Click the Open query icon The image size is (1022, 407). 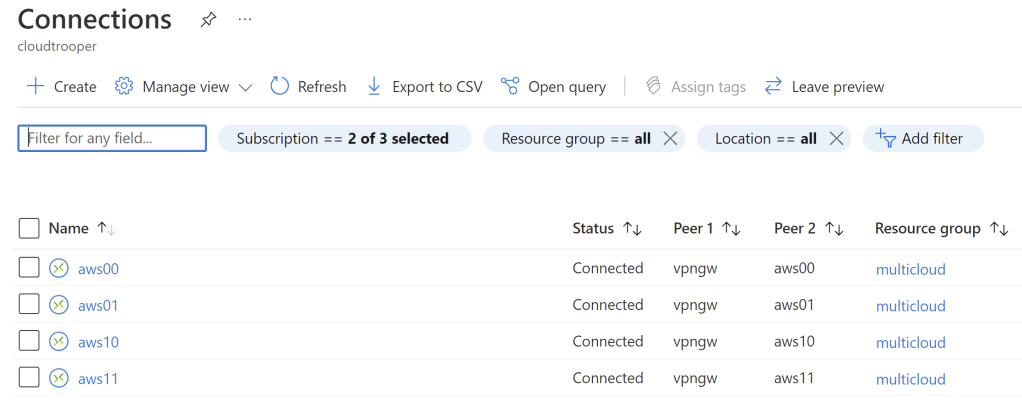tap(510, 87)
